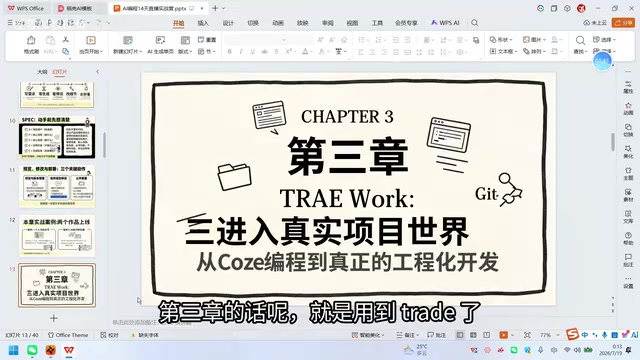Click the cloud status 未上云 button
The image size is (640, 360).
coord(595,23)
